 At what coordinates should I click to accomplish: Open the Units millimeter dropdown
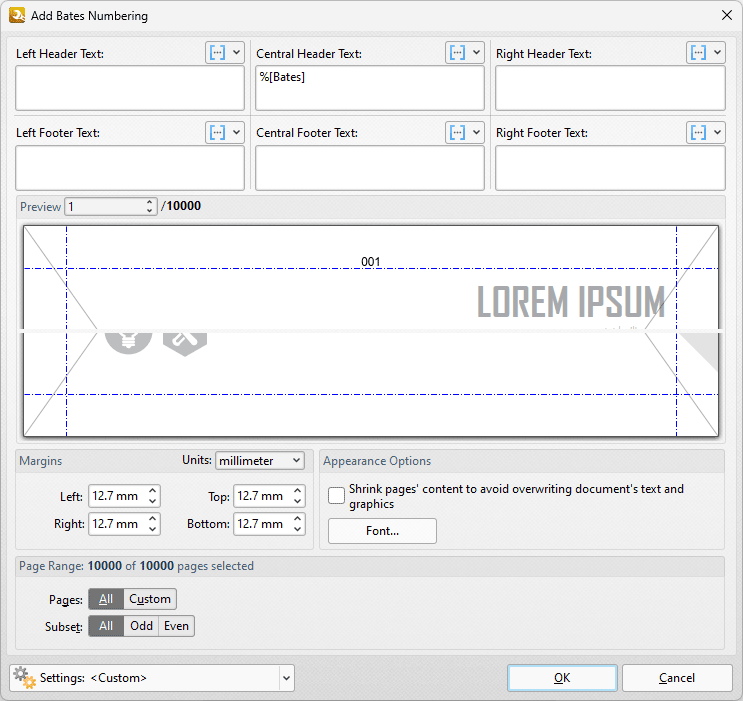tap(260, 461)
